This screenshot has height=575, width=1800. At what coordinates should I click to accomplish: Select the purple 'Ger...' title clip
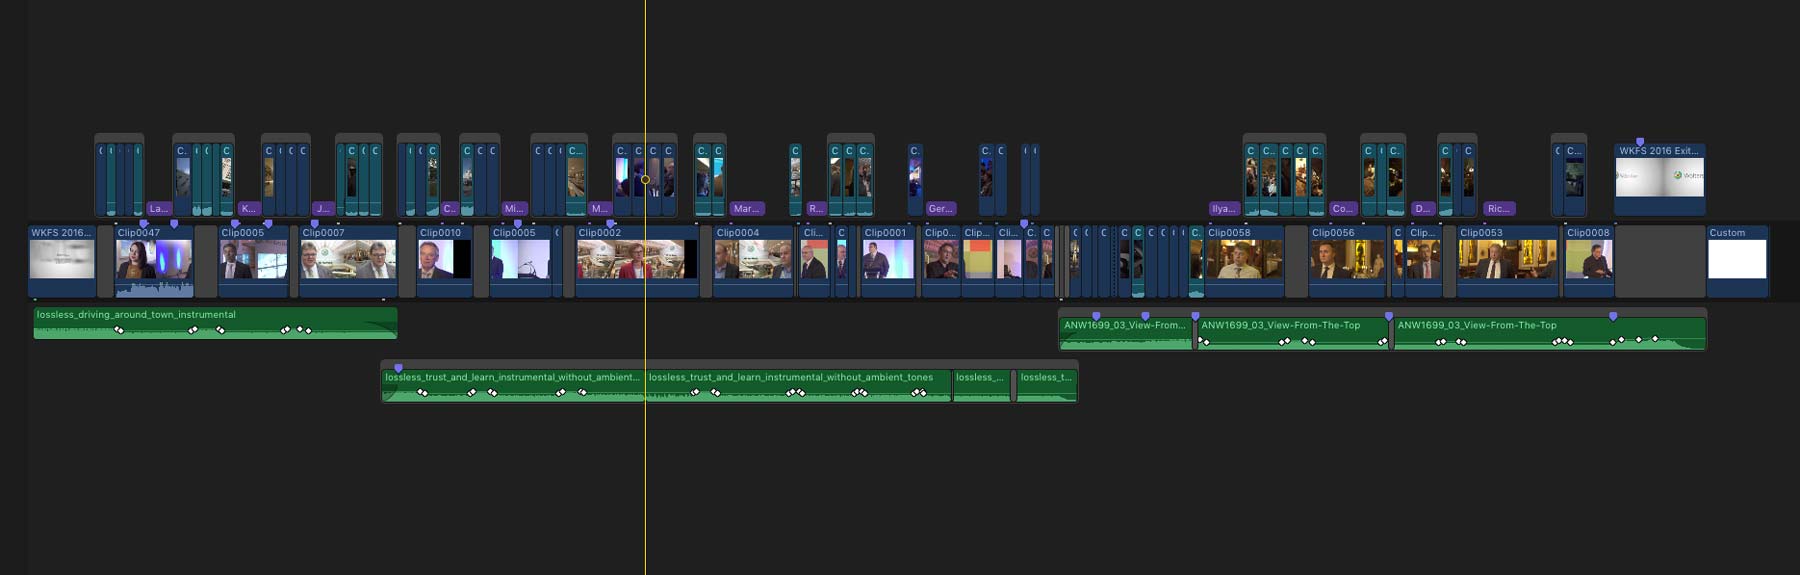pos(940,209)
